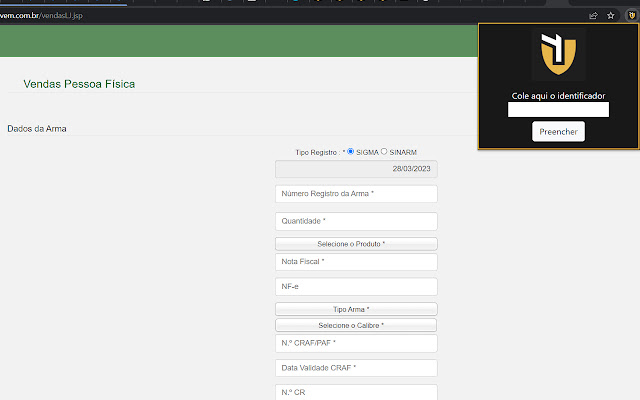Click the browser address bar URL
This screenshot has width=640, height=400.
(41, 16)
